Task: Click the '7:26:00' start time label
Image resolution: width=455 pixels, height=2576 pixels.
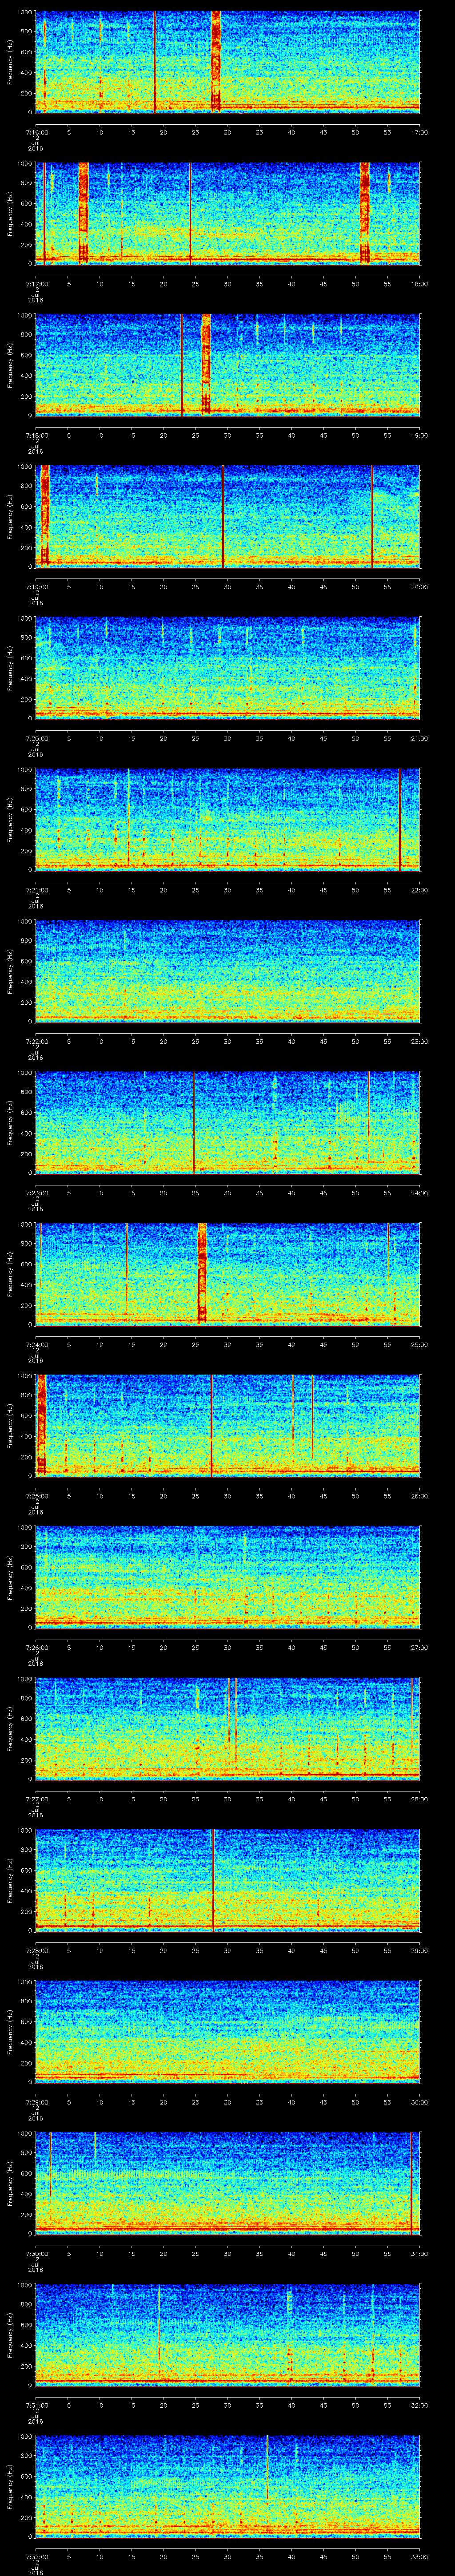Action: coord(37,1647)
